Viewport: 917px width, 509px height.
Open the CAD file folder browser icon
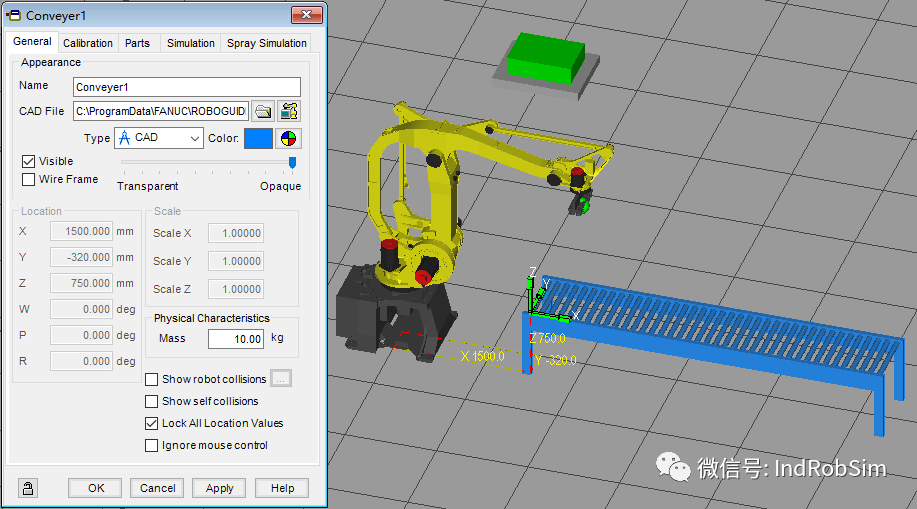coord(263,111)
